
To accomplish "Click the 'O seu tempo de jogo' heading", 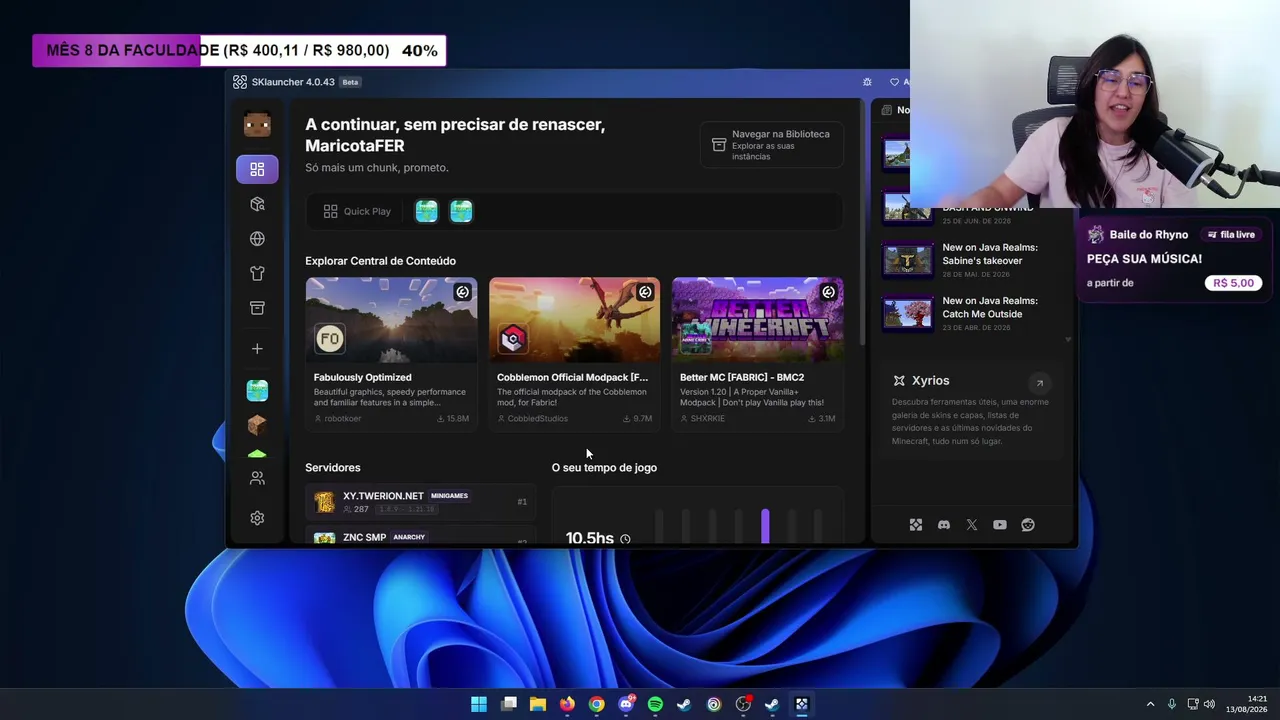I will [604, 468].
